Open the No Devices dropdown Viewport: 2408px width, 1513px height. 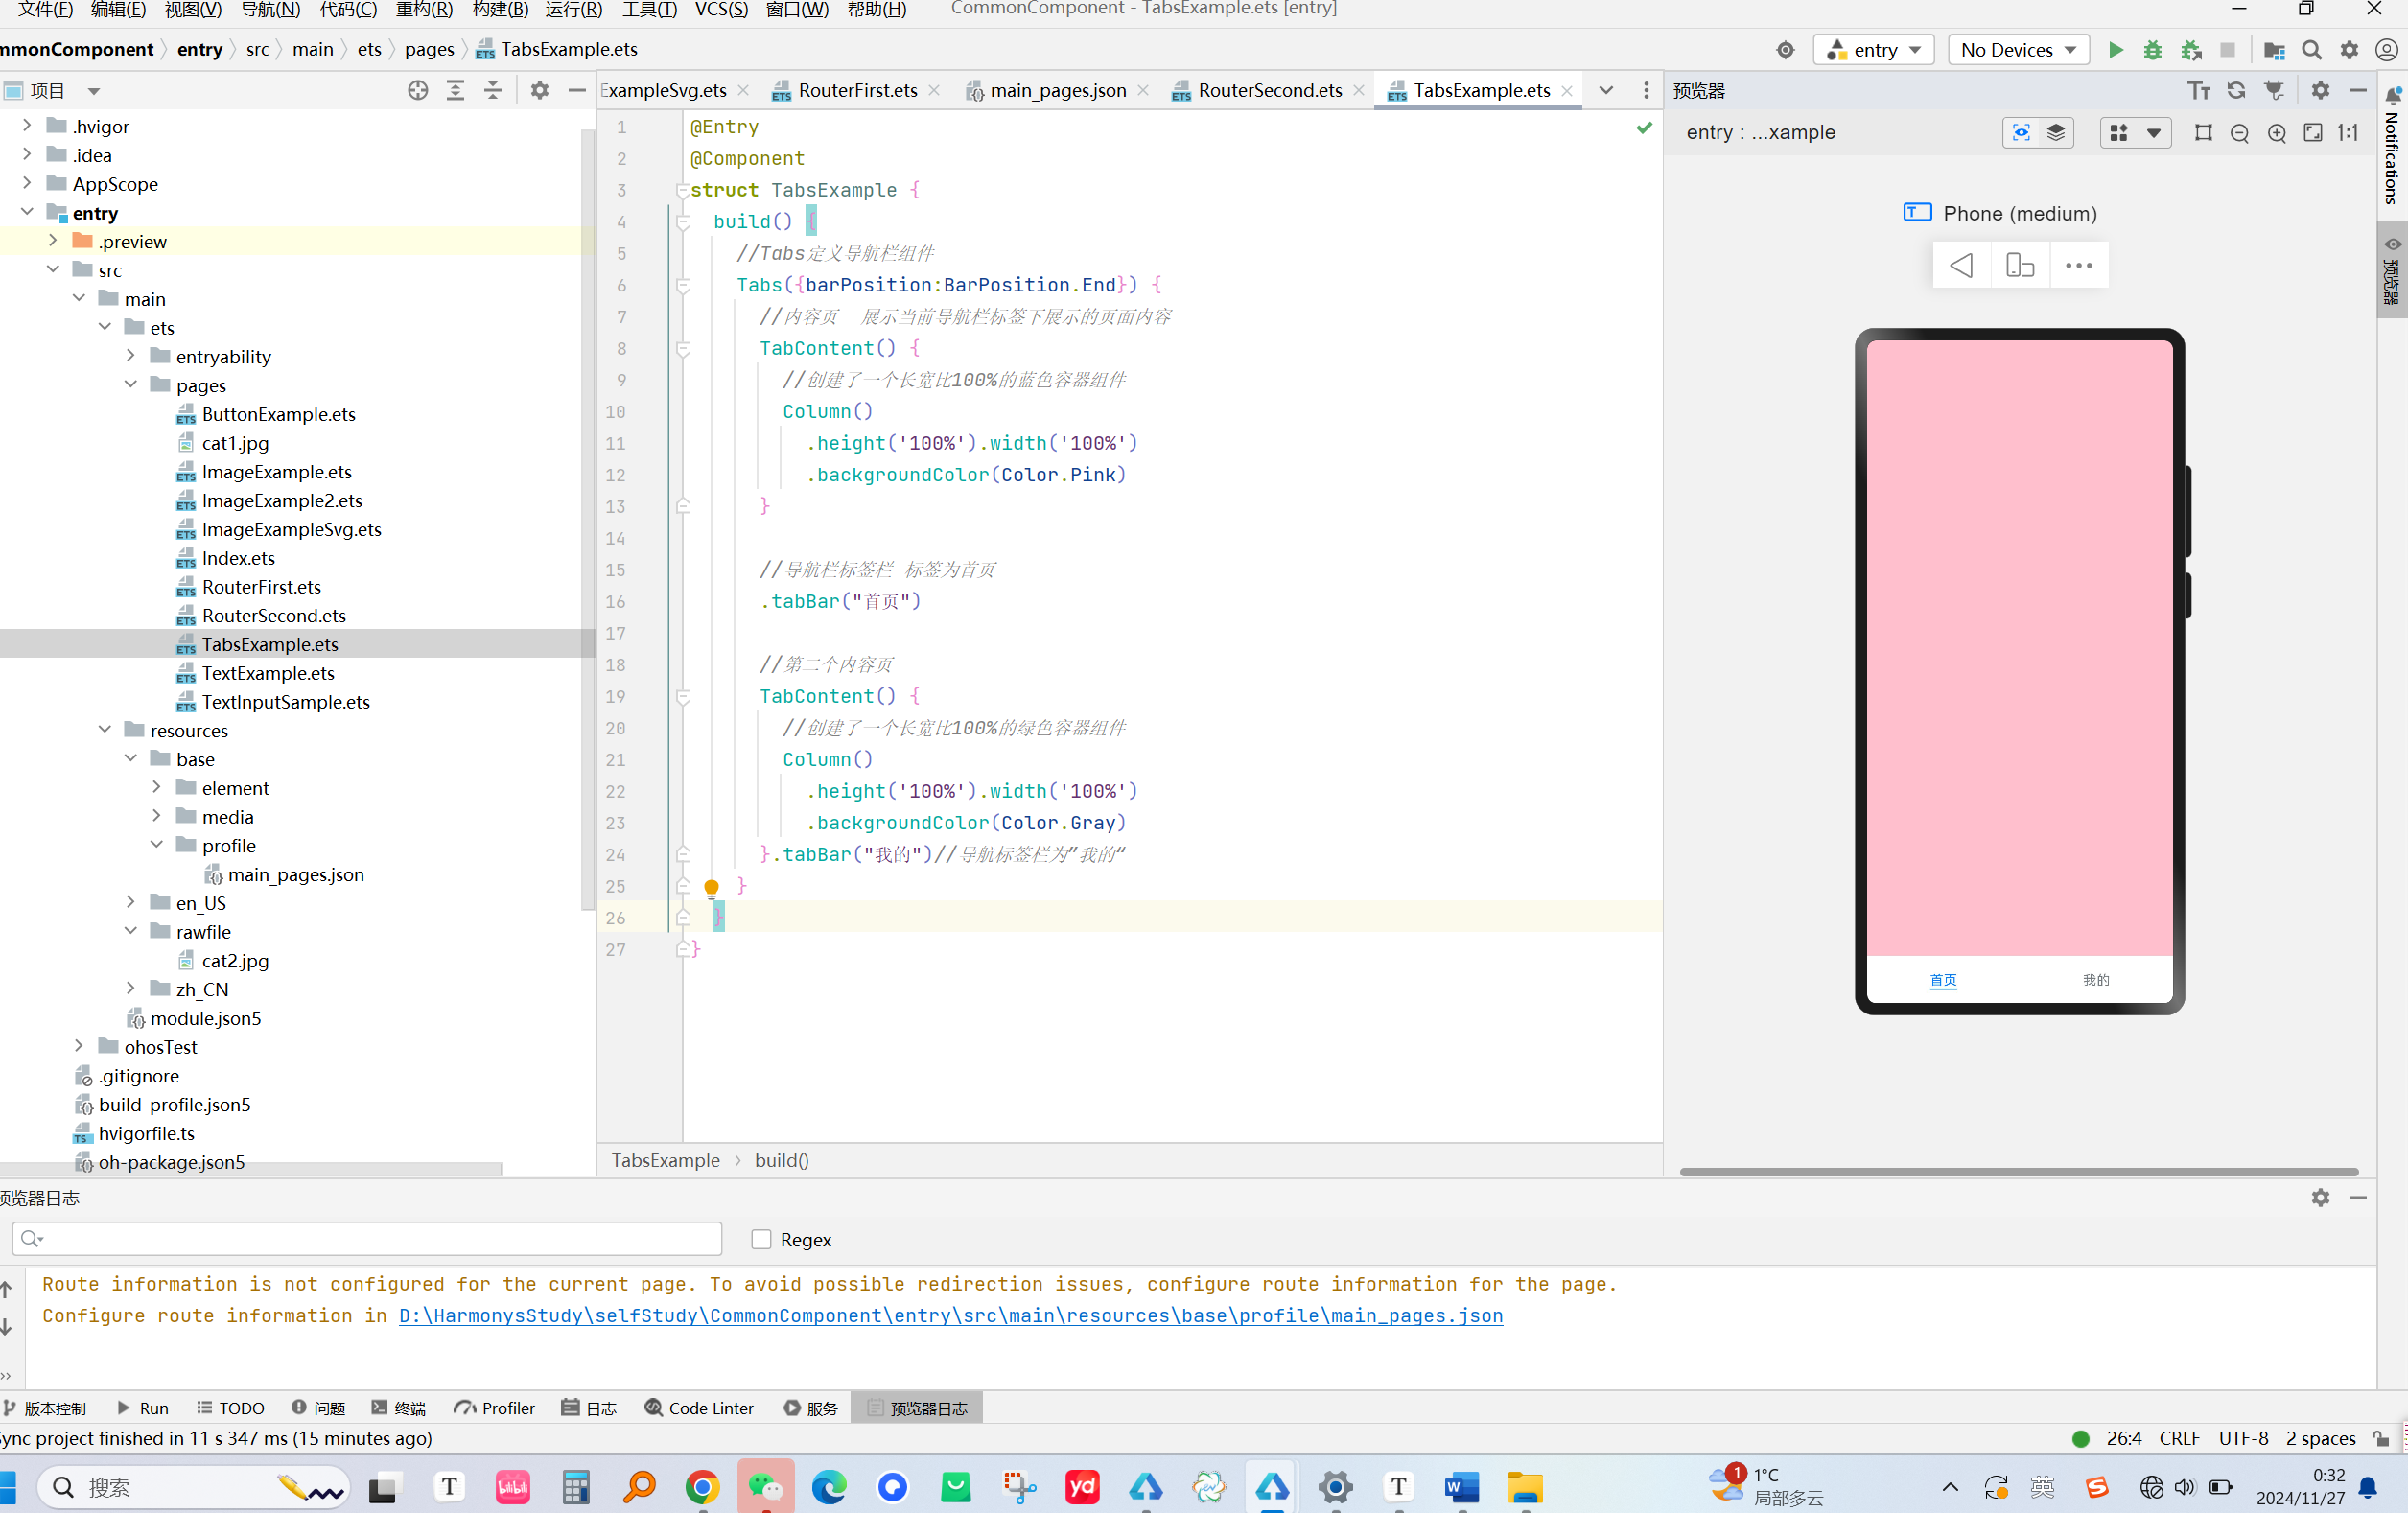click(2017, 50)
